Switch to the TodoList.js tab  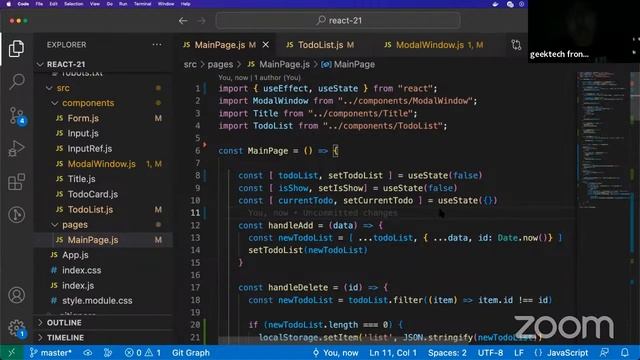[x=320, y=45]
